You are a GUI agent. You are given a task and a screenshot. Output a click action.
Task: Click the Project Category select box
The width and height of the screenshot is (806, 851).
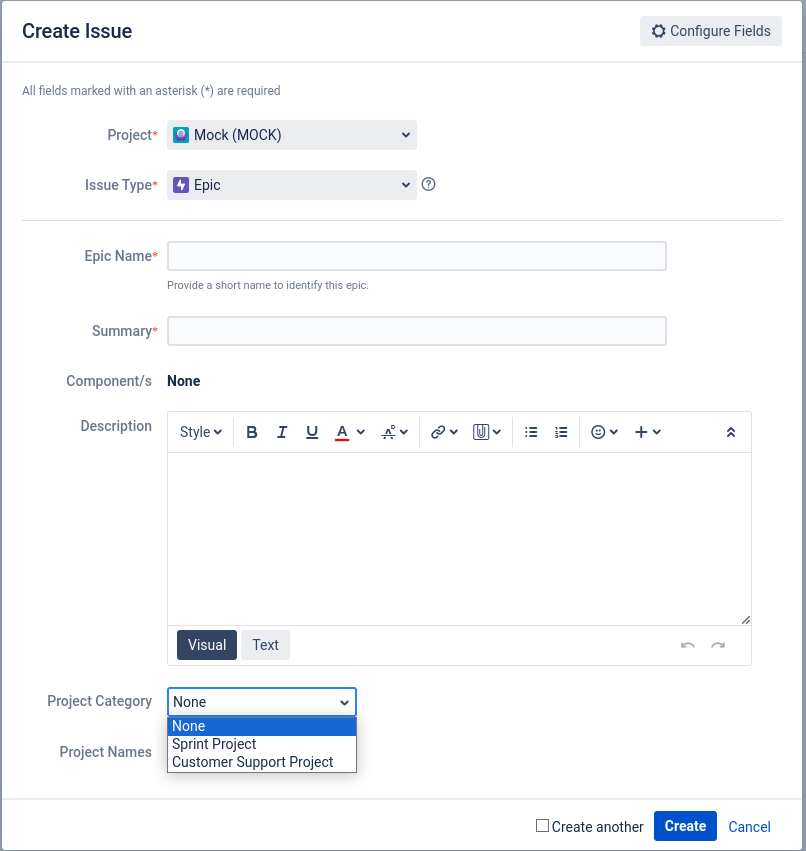pos(262,702)
